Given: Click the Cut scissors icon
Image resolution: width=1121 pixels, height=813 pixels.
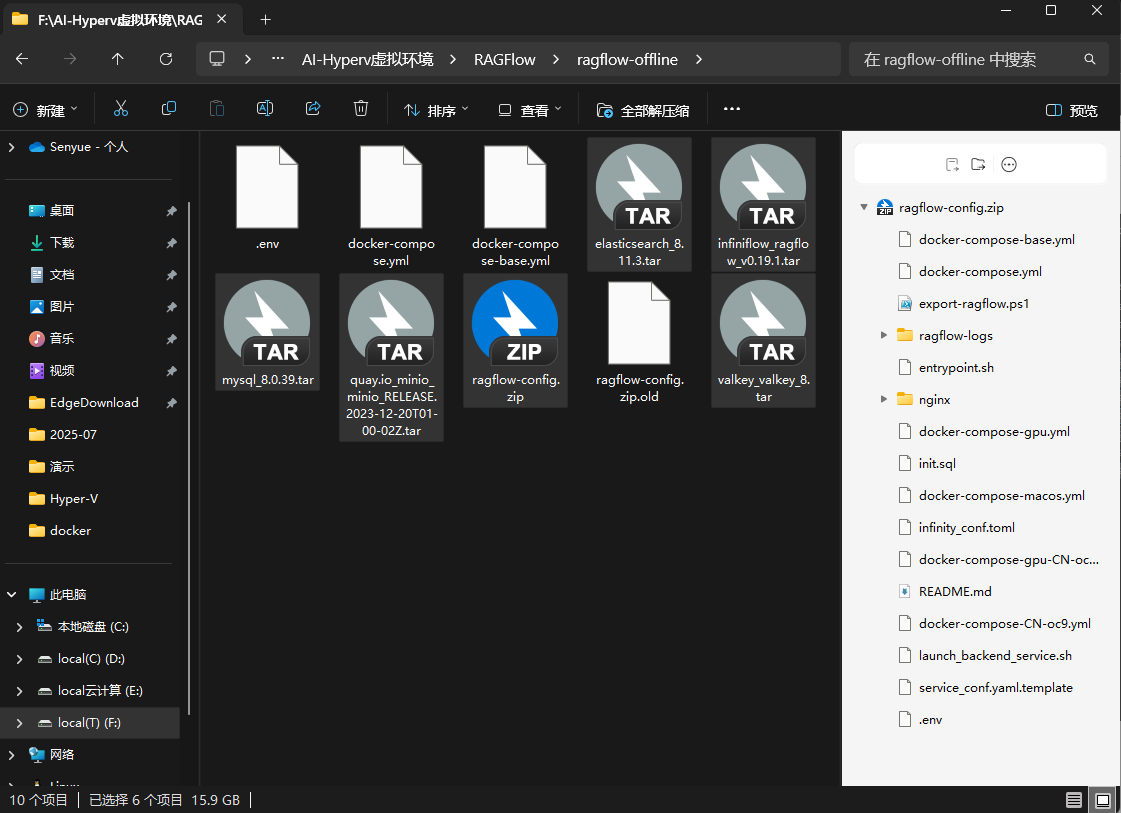Looking at the screenshot, I should (x=121, y=109).
